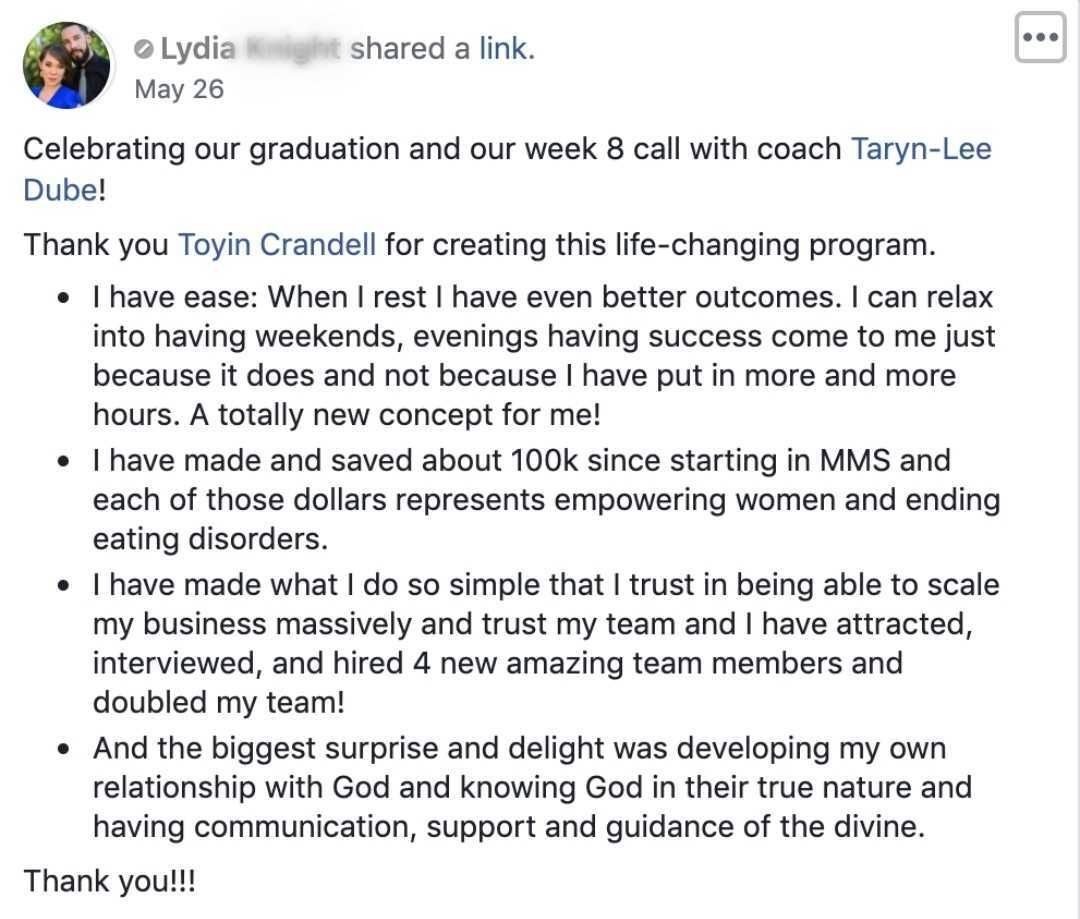The height and width of the screenshot is (919, 1080).
Task: Click the "I have ease" bullet paragraph
Action: 540,355
